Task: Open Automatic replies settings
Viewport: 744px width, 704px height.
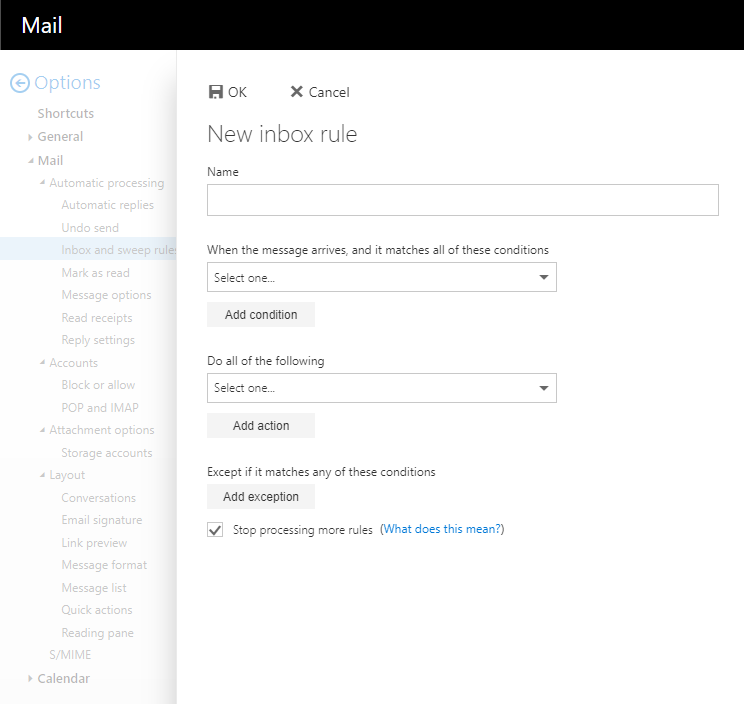Action: click(107, 205)
